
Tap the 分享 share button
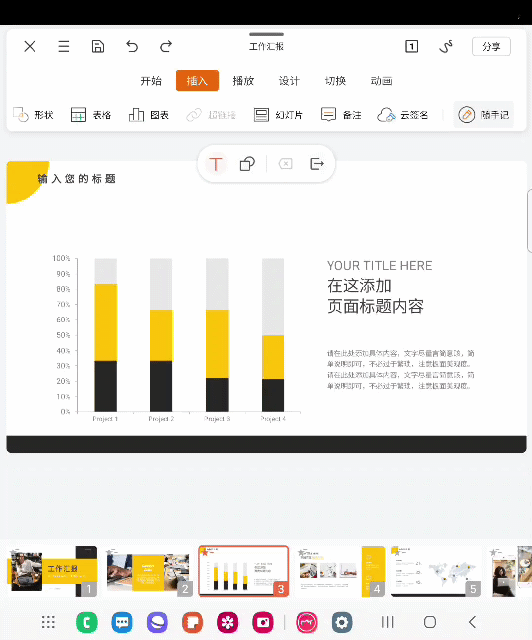[x=491, y=47]
